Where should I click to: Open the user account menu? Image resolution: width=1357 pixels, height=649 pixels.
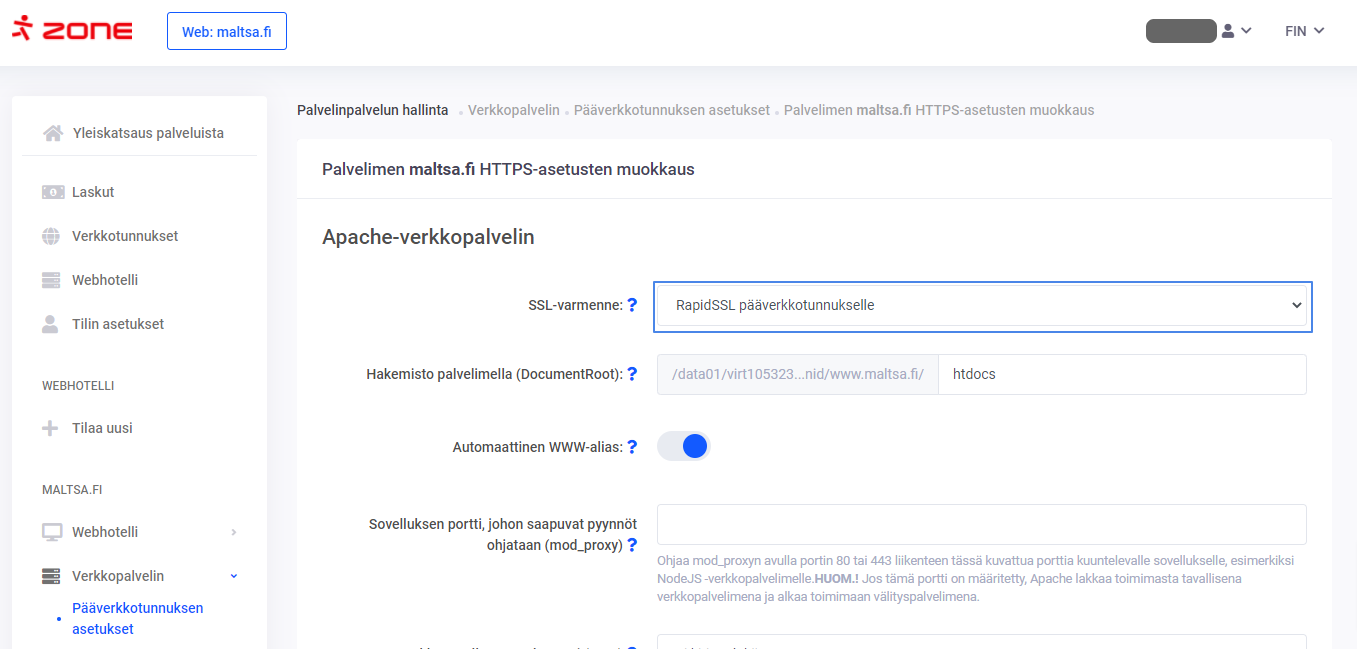pos(1236,31)
